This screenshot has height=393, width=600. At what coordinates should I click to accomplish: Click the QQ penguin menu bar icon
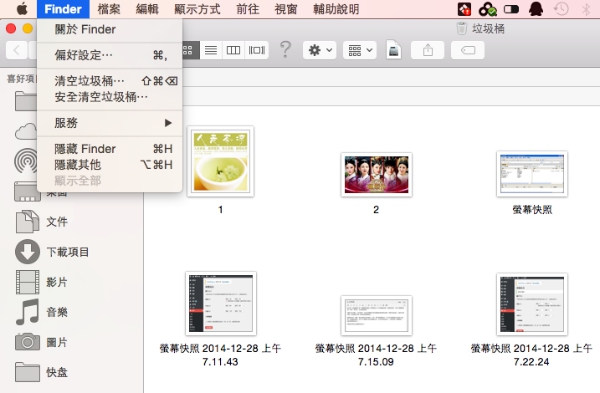(536, 9)
